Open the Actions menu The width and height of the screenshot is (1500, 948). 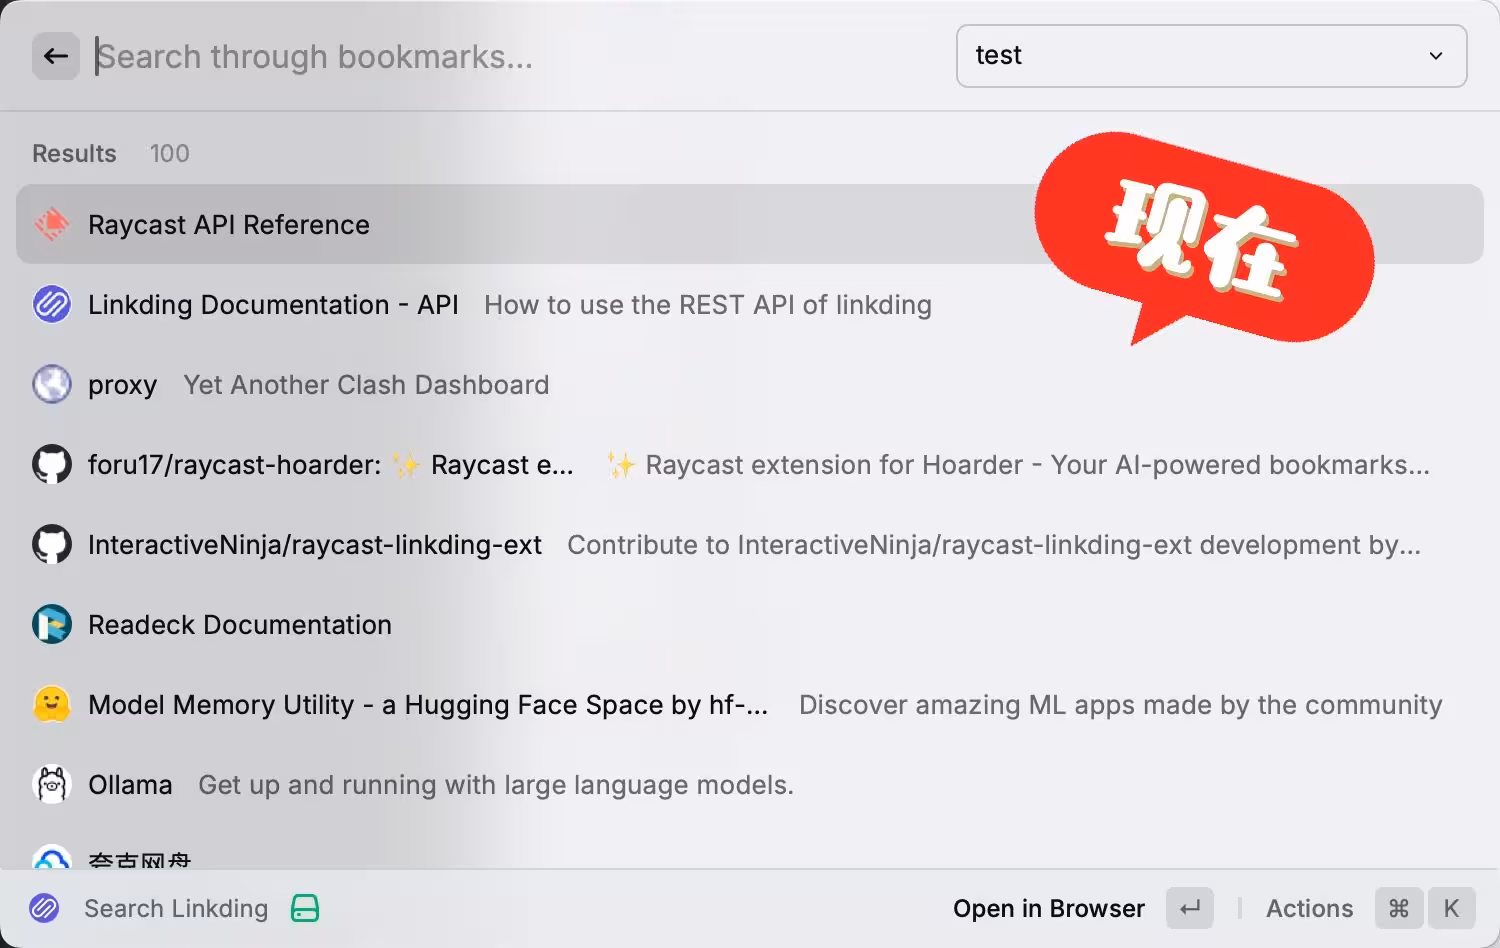[x=1309, y=908]
